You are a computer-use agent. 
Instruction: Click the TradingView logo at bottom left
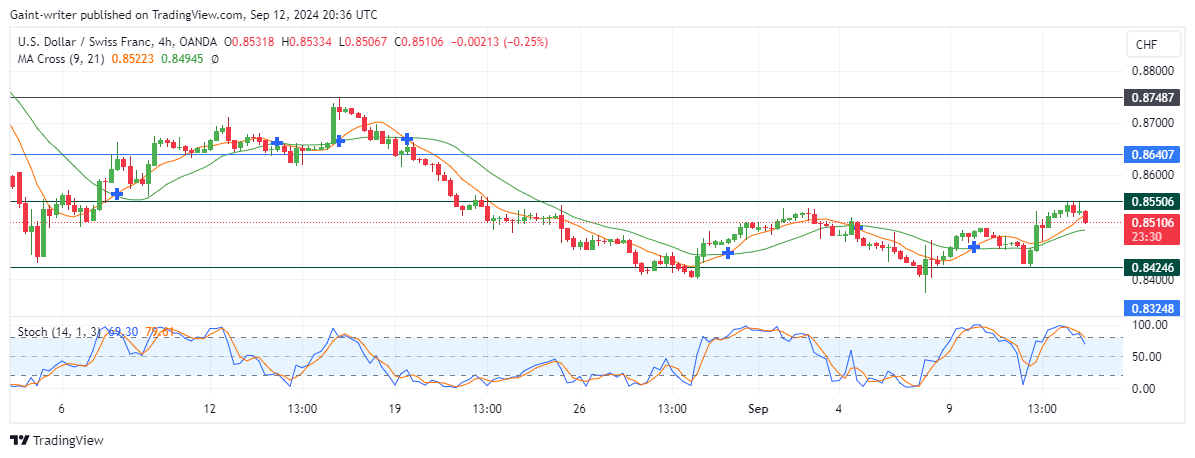(x=56, y=440)
